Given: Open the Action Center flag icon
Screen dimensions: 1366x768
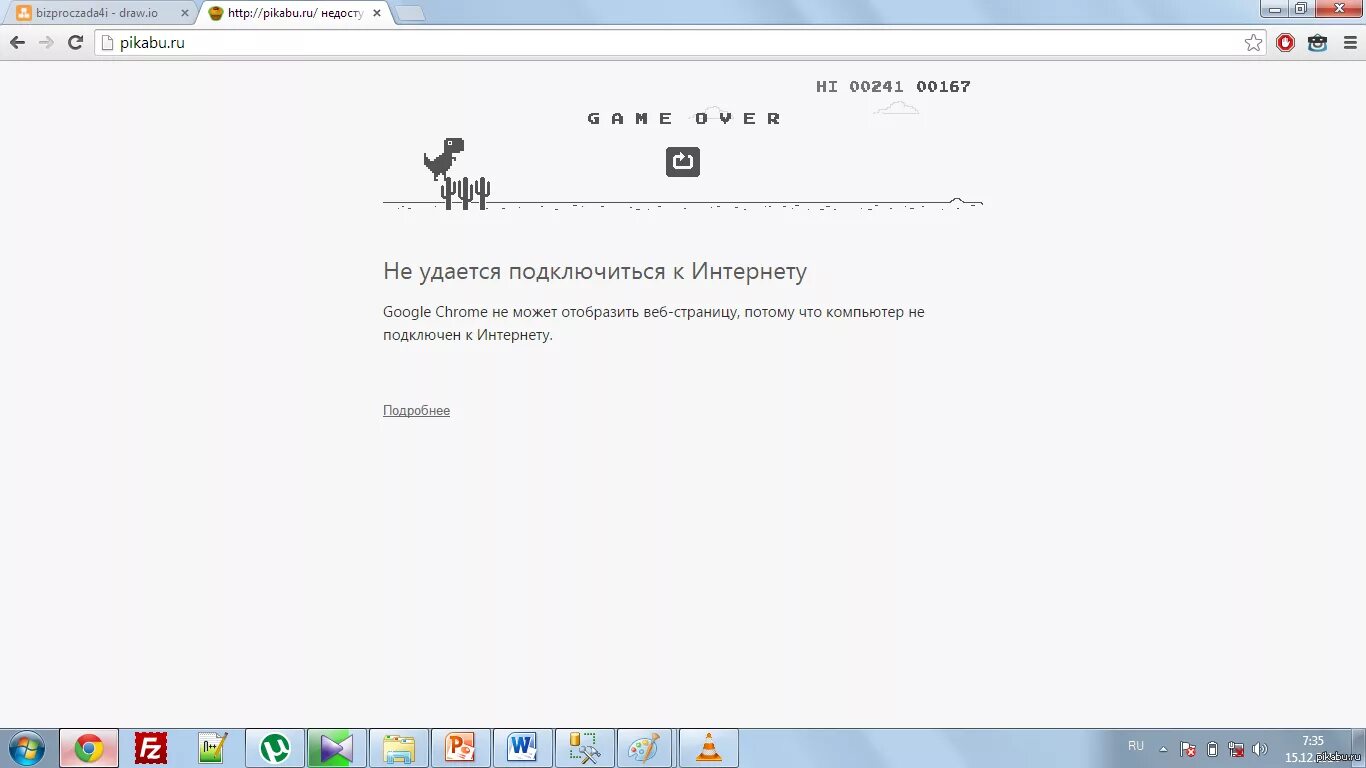Looking at the screenshot, I should click(x=1188, y=748).
